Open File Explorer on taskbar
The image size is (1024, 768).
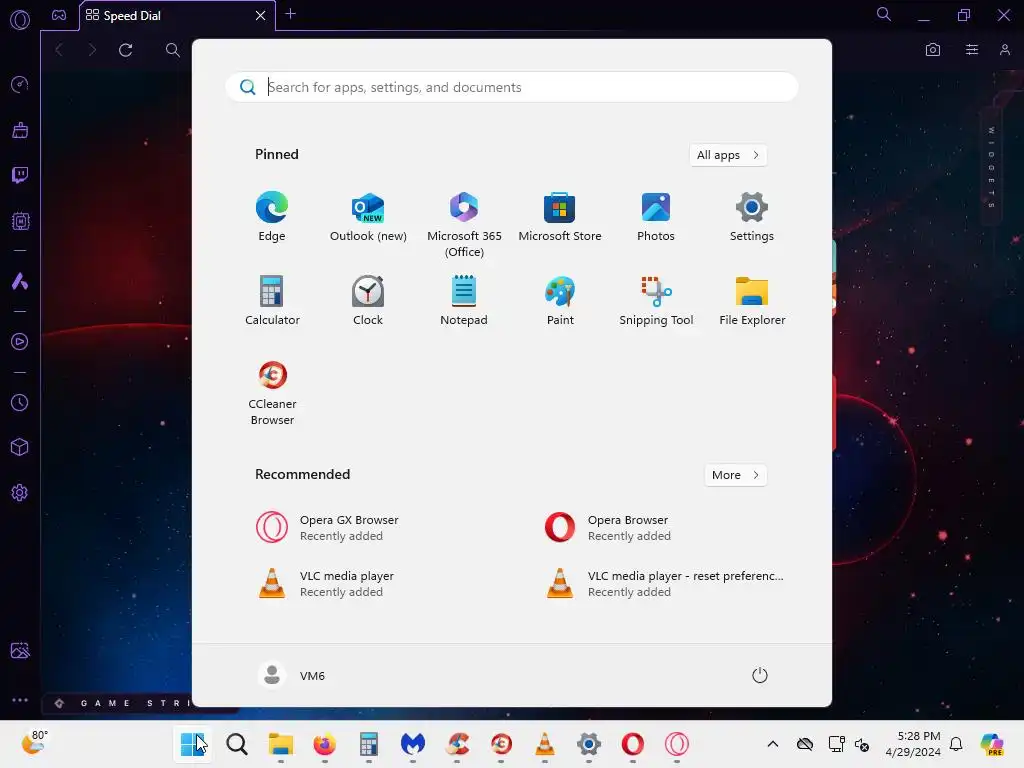tap(281, 744)
